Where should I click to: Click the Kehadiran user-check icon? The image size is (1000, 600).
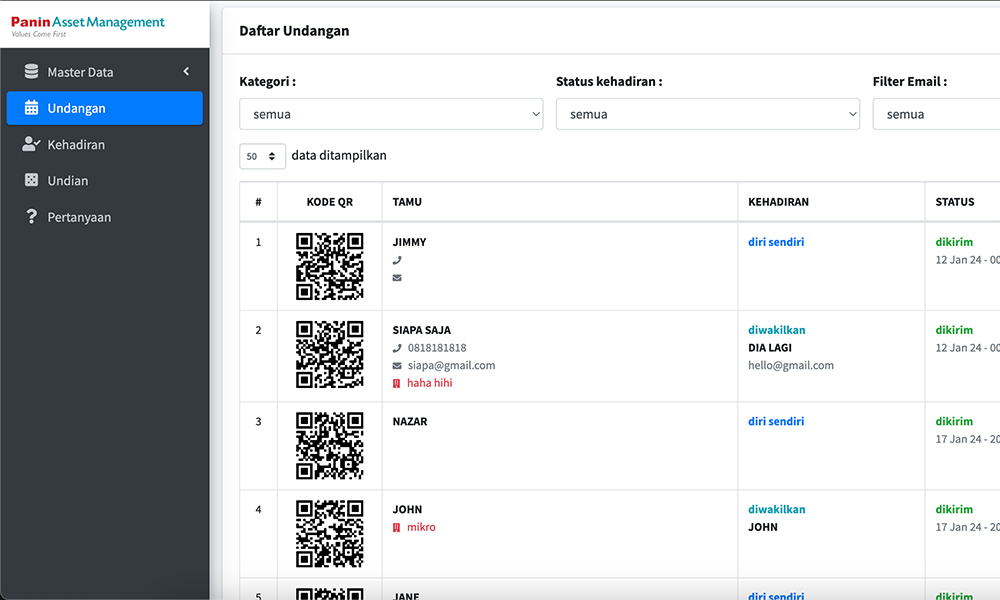click(31, 144)
